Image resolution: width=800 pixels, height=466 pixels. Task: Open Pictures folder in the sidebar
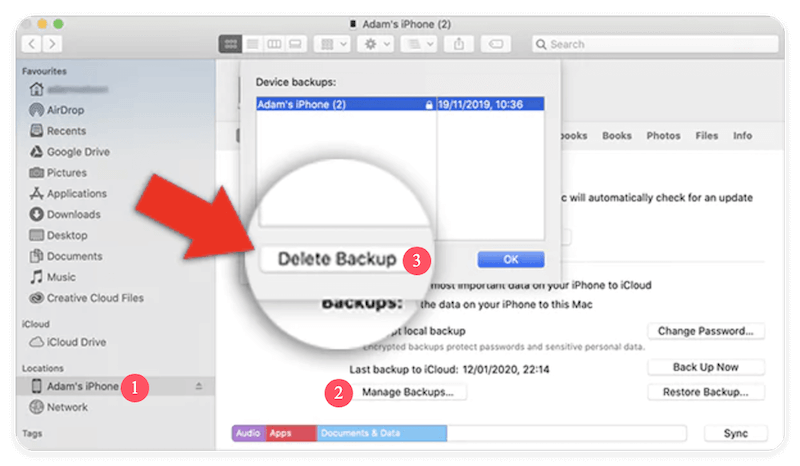click(x=58, y=173)
